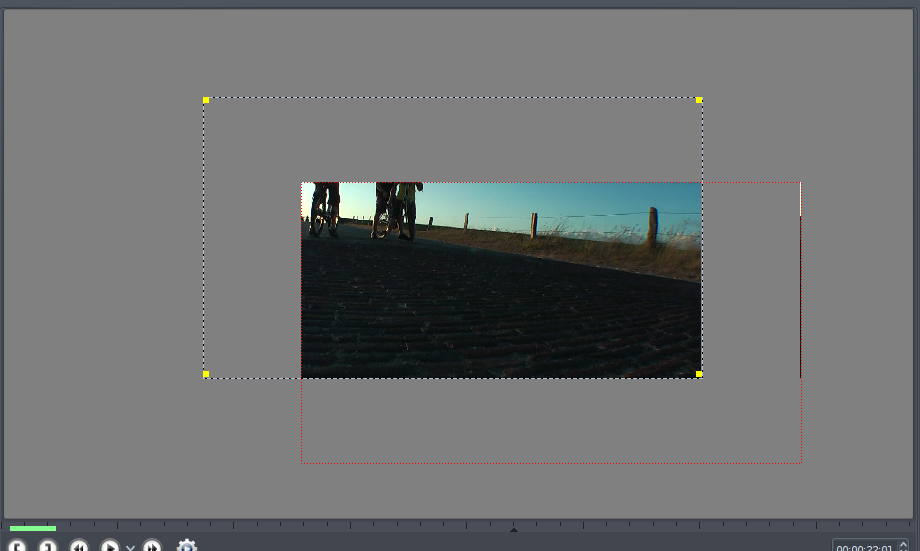The image size is (920, 551).
Task: Expand the play options dropdown arrow
Action: pos(131,548)
